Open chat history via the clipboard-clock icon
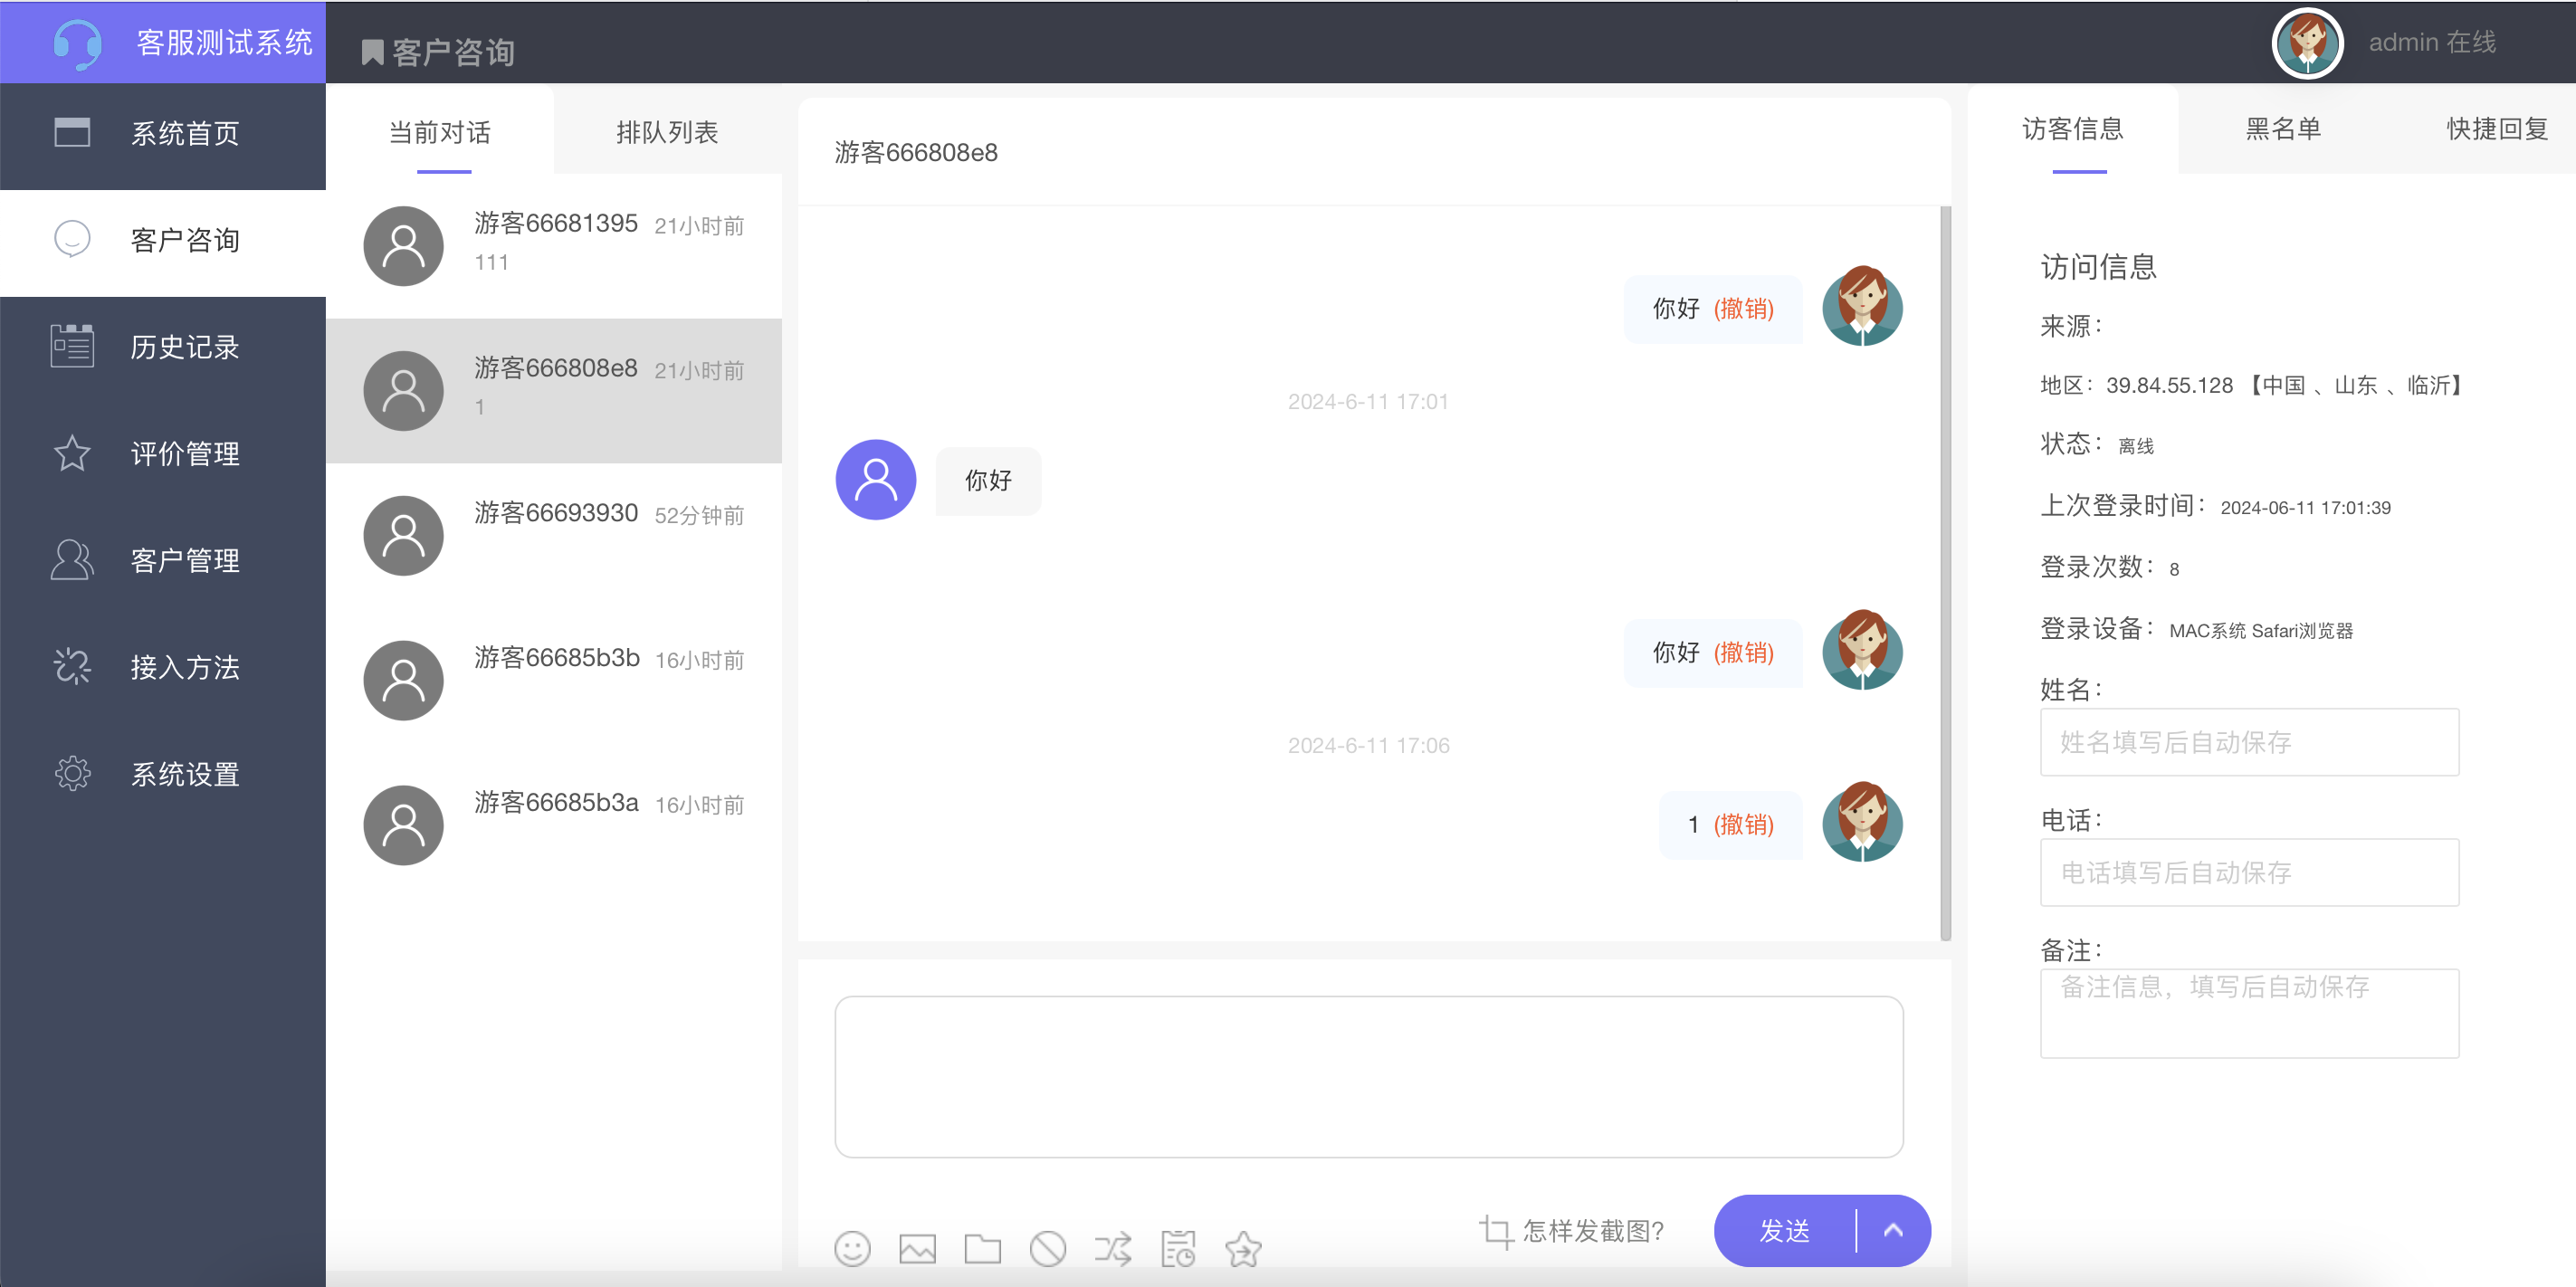The width and height of the screenshot is (2576, 1287). point(1178,1248)
